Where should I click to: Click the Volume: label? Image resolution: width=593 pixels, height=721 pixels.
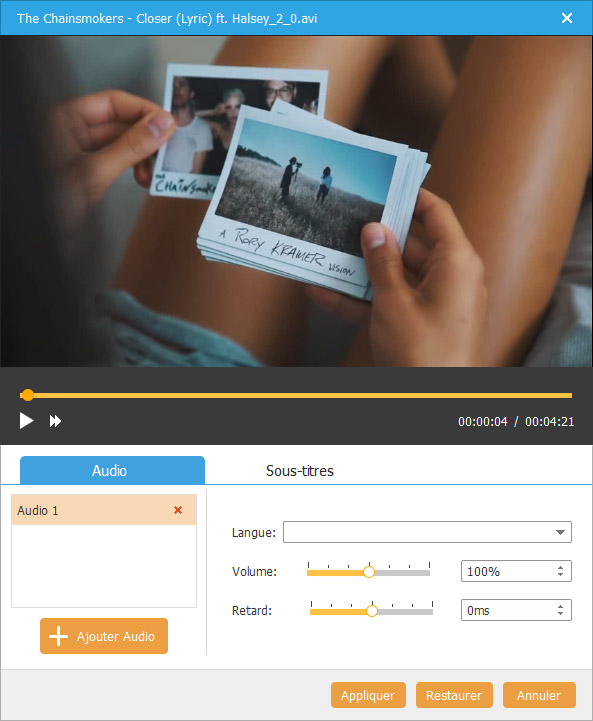point(255,572)
